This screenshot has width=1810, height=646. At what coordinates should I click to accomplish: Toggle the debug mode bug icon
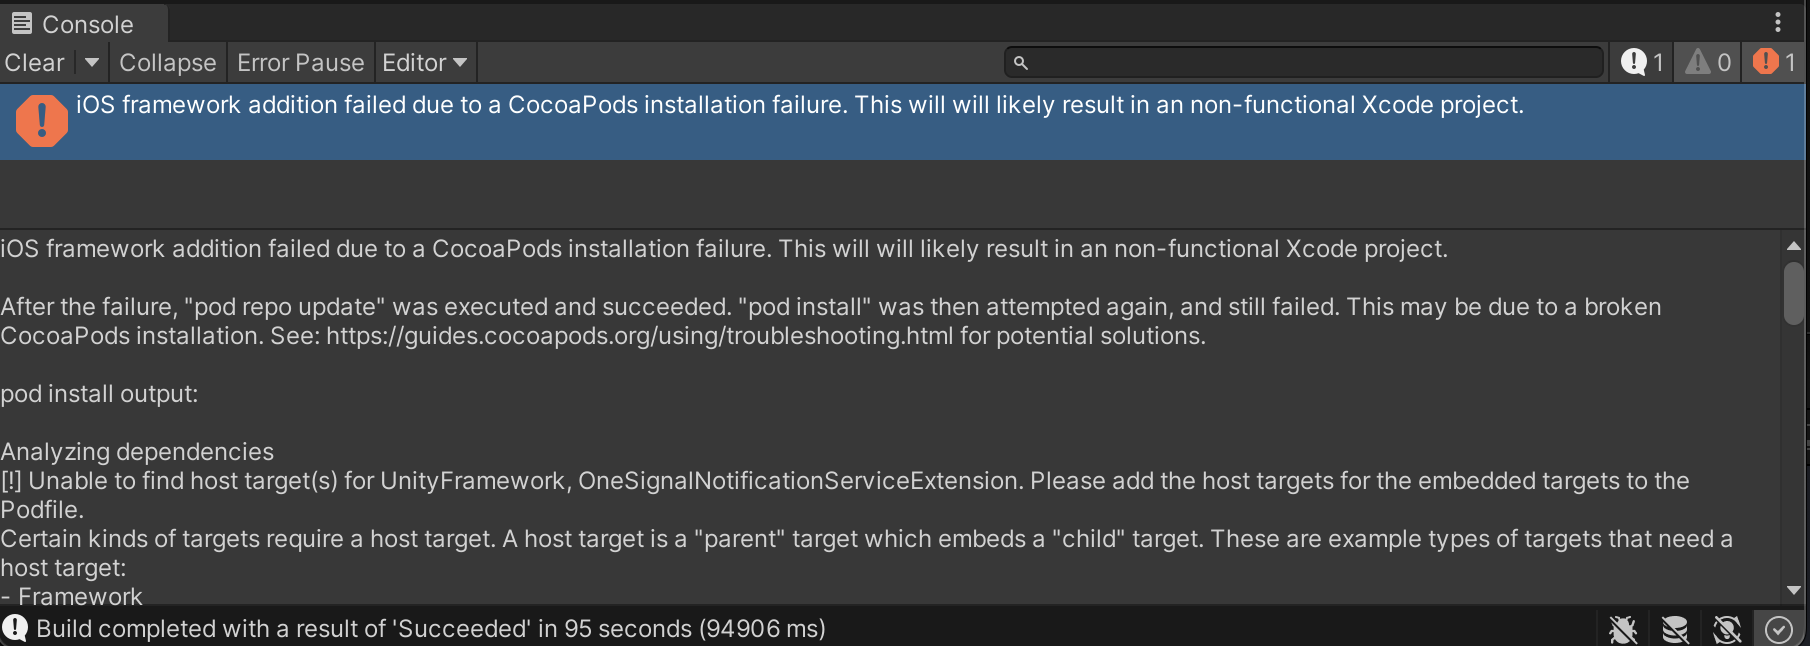pos(1623,629)
